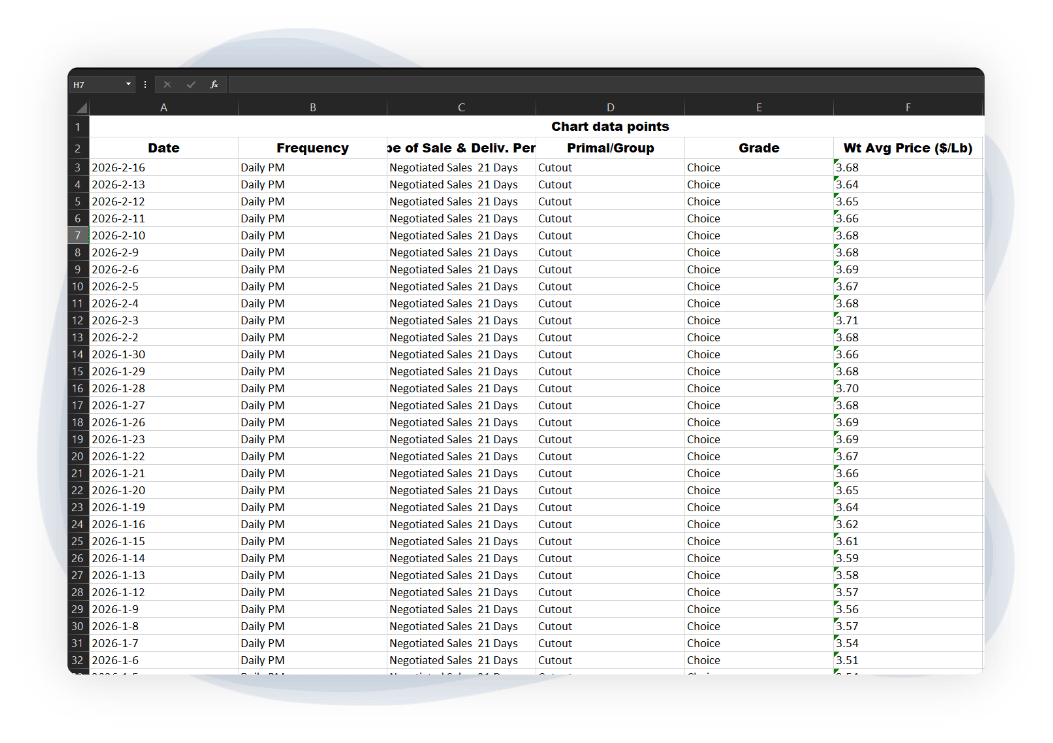
Task: Click into the formula bar input area
Action: click(x=600, y=85)
